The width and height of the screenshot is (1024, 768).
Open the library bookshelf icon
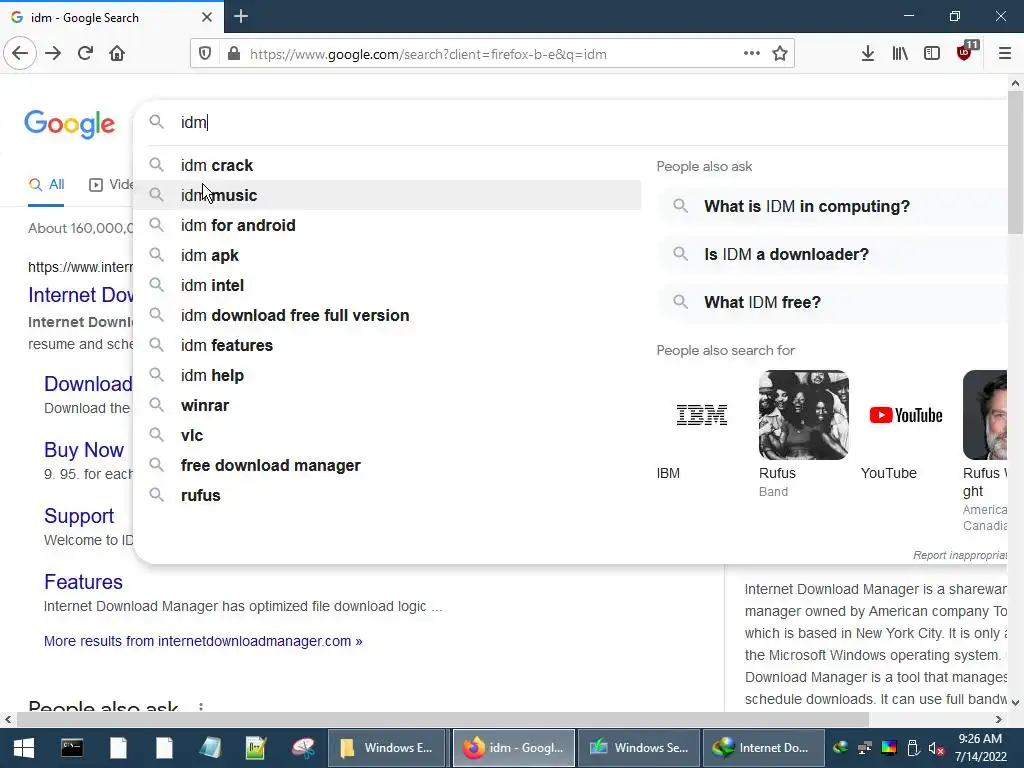pos(900,54)
